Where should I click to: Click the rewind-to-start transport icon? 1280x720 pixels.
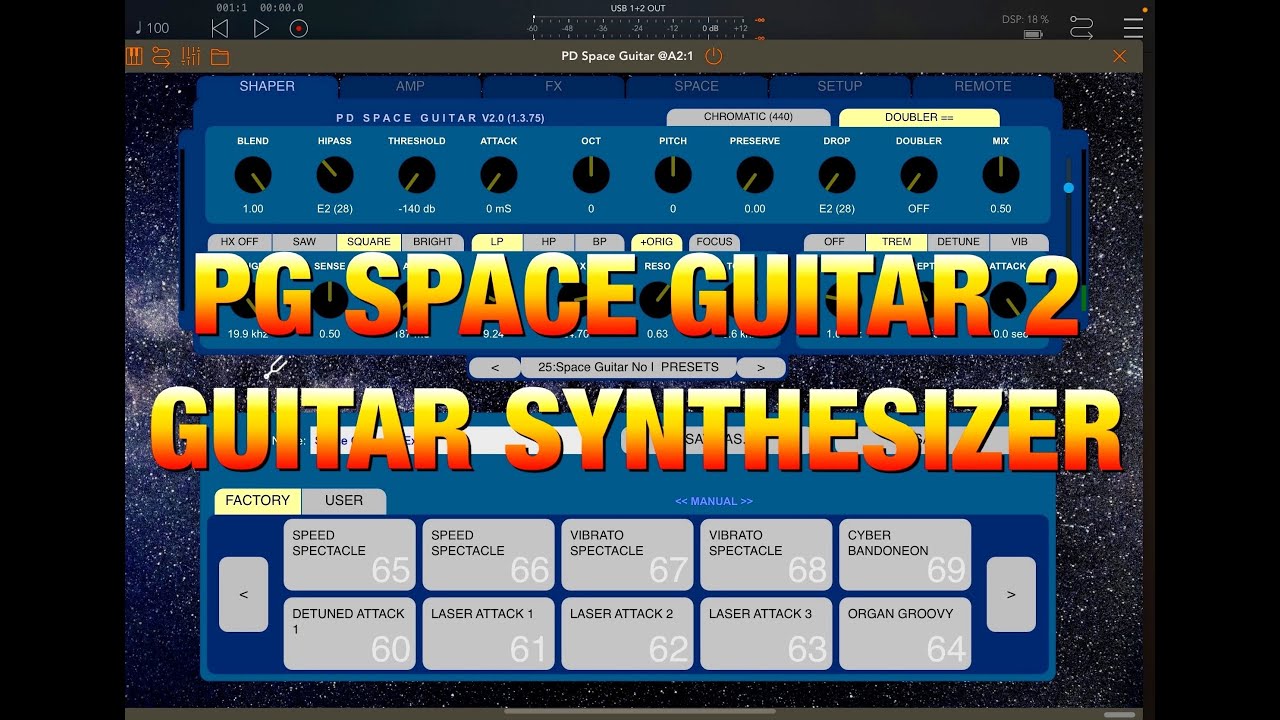220,29
